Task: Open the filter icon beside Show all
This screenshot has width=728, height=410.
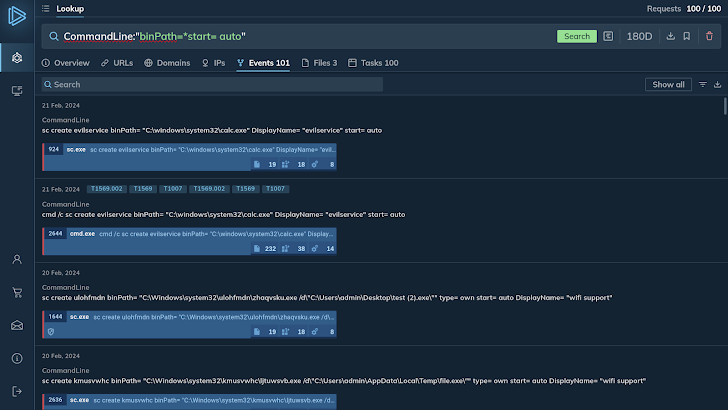Action: [x=703, y=85]
